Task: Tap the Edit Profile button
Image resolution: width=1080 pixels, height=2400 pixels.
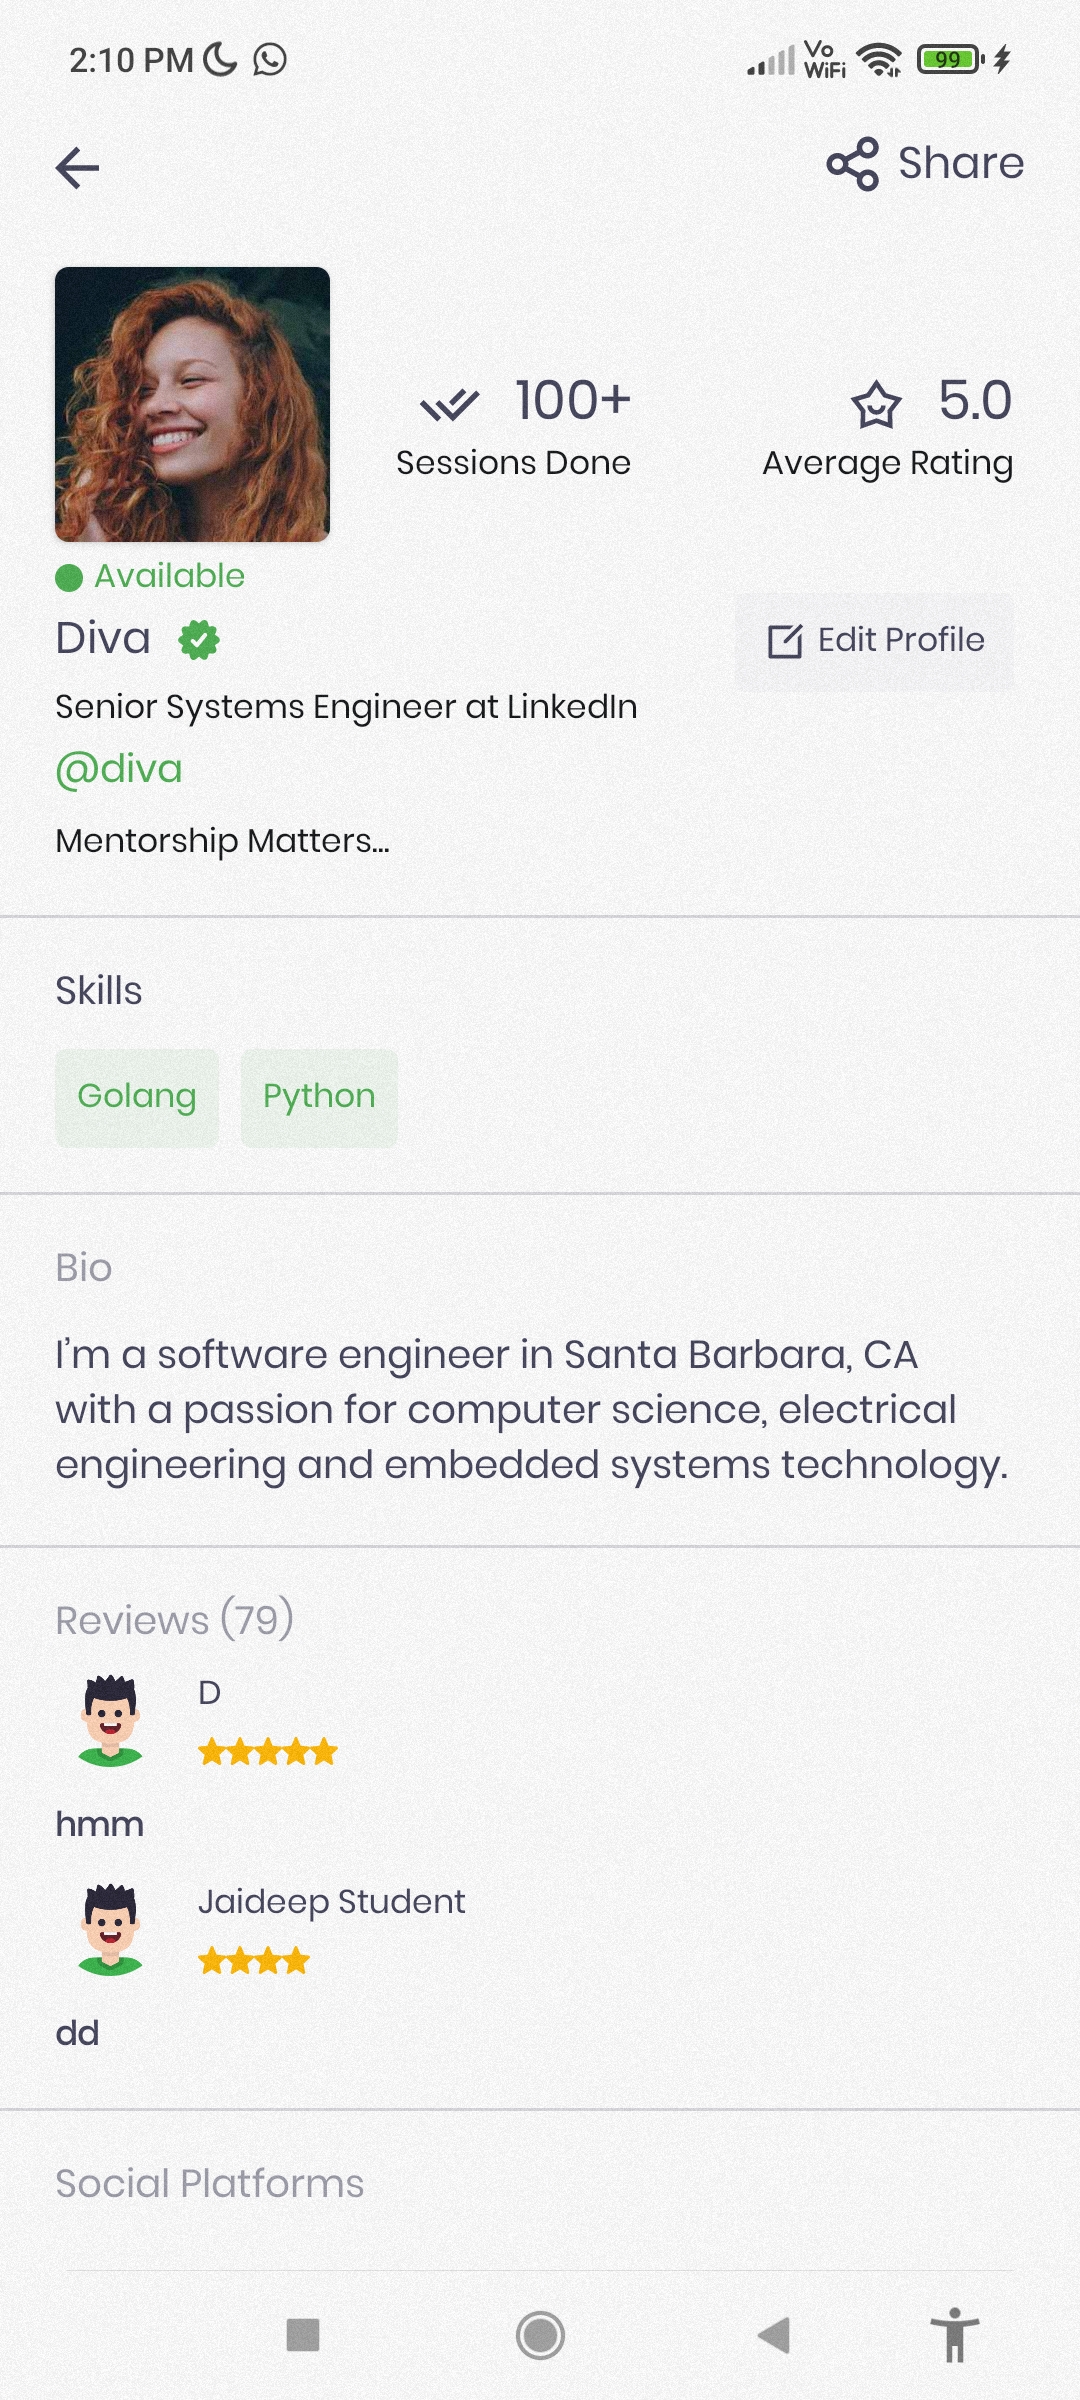Action: (x=873, y=639)
